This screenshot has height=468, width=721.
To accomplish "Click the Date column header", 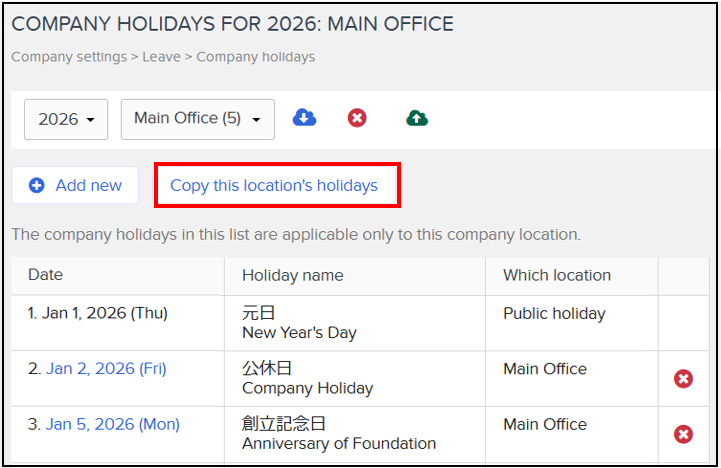I will point(46,274).
